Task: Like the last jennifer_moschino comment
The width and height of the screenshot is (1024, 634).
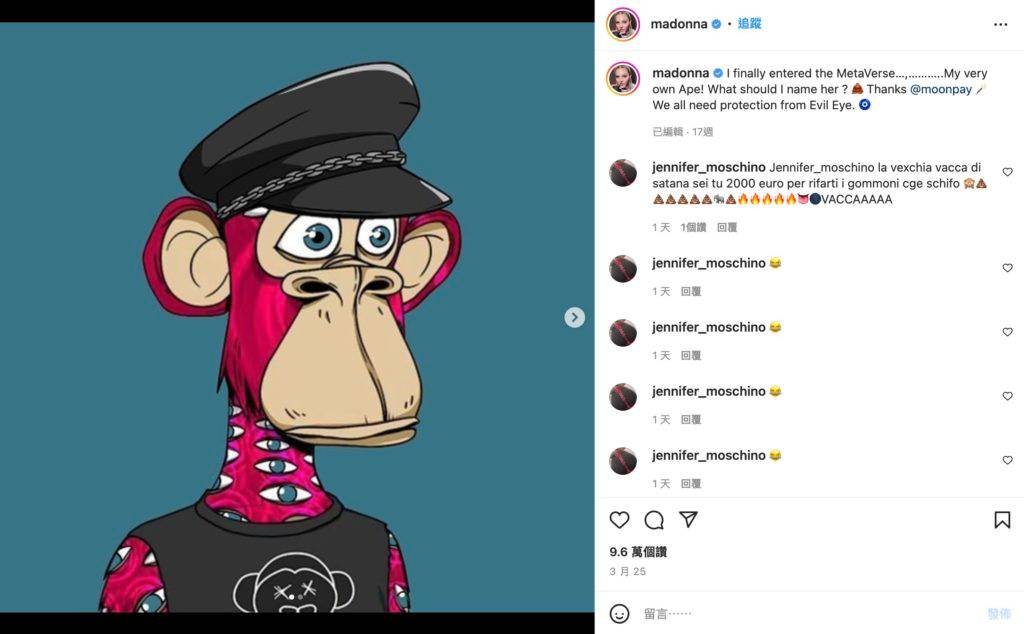Action: (1007, 460)
